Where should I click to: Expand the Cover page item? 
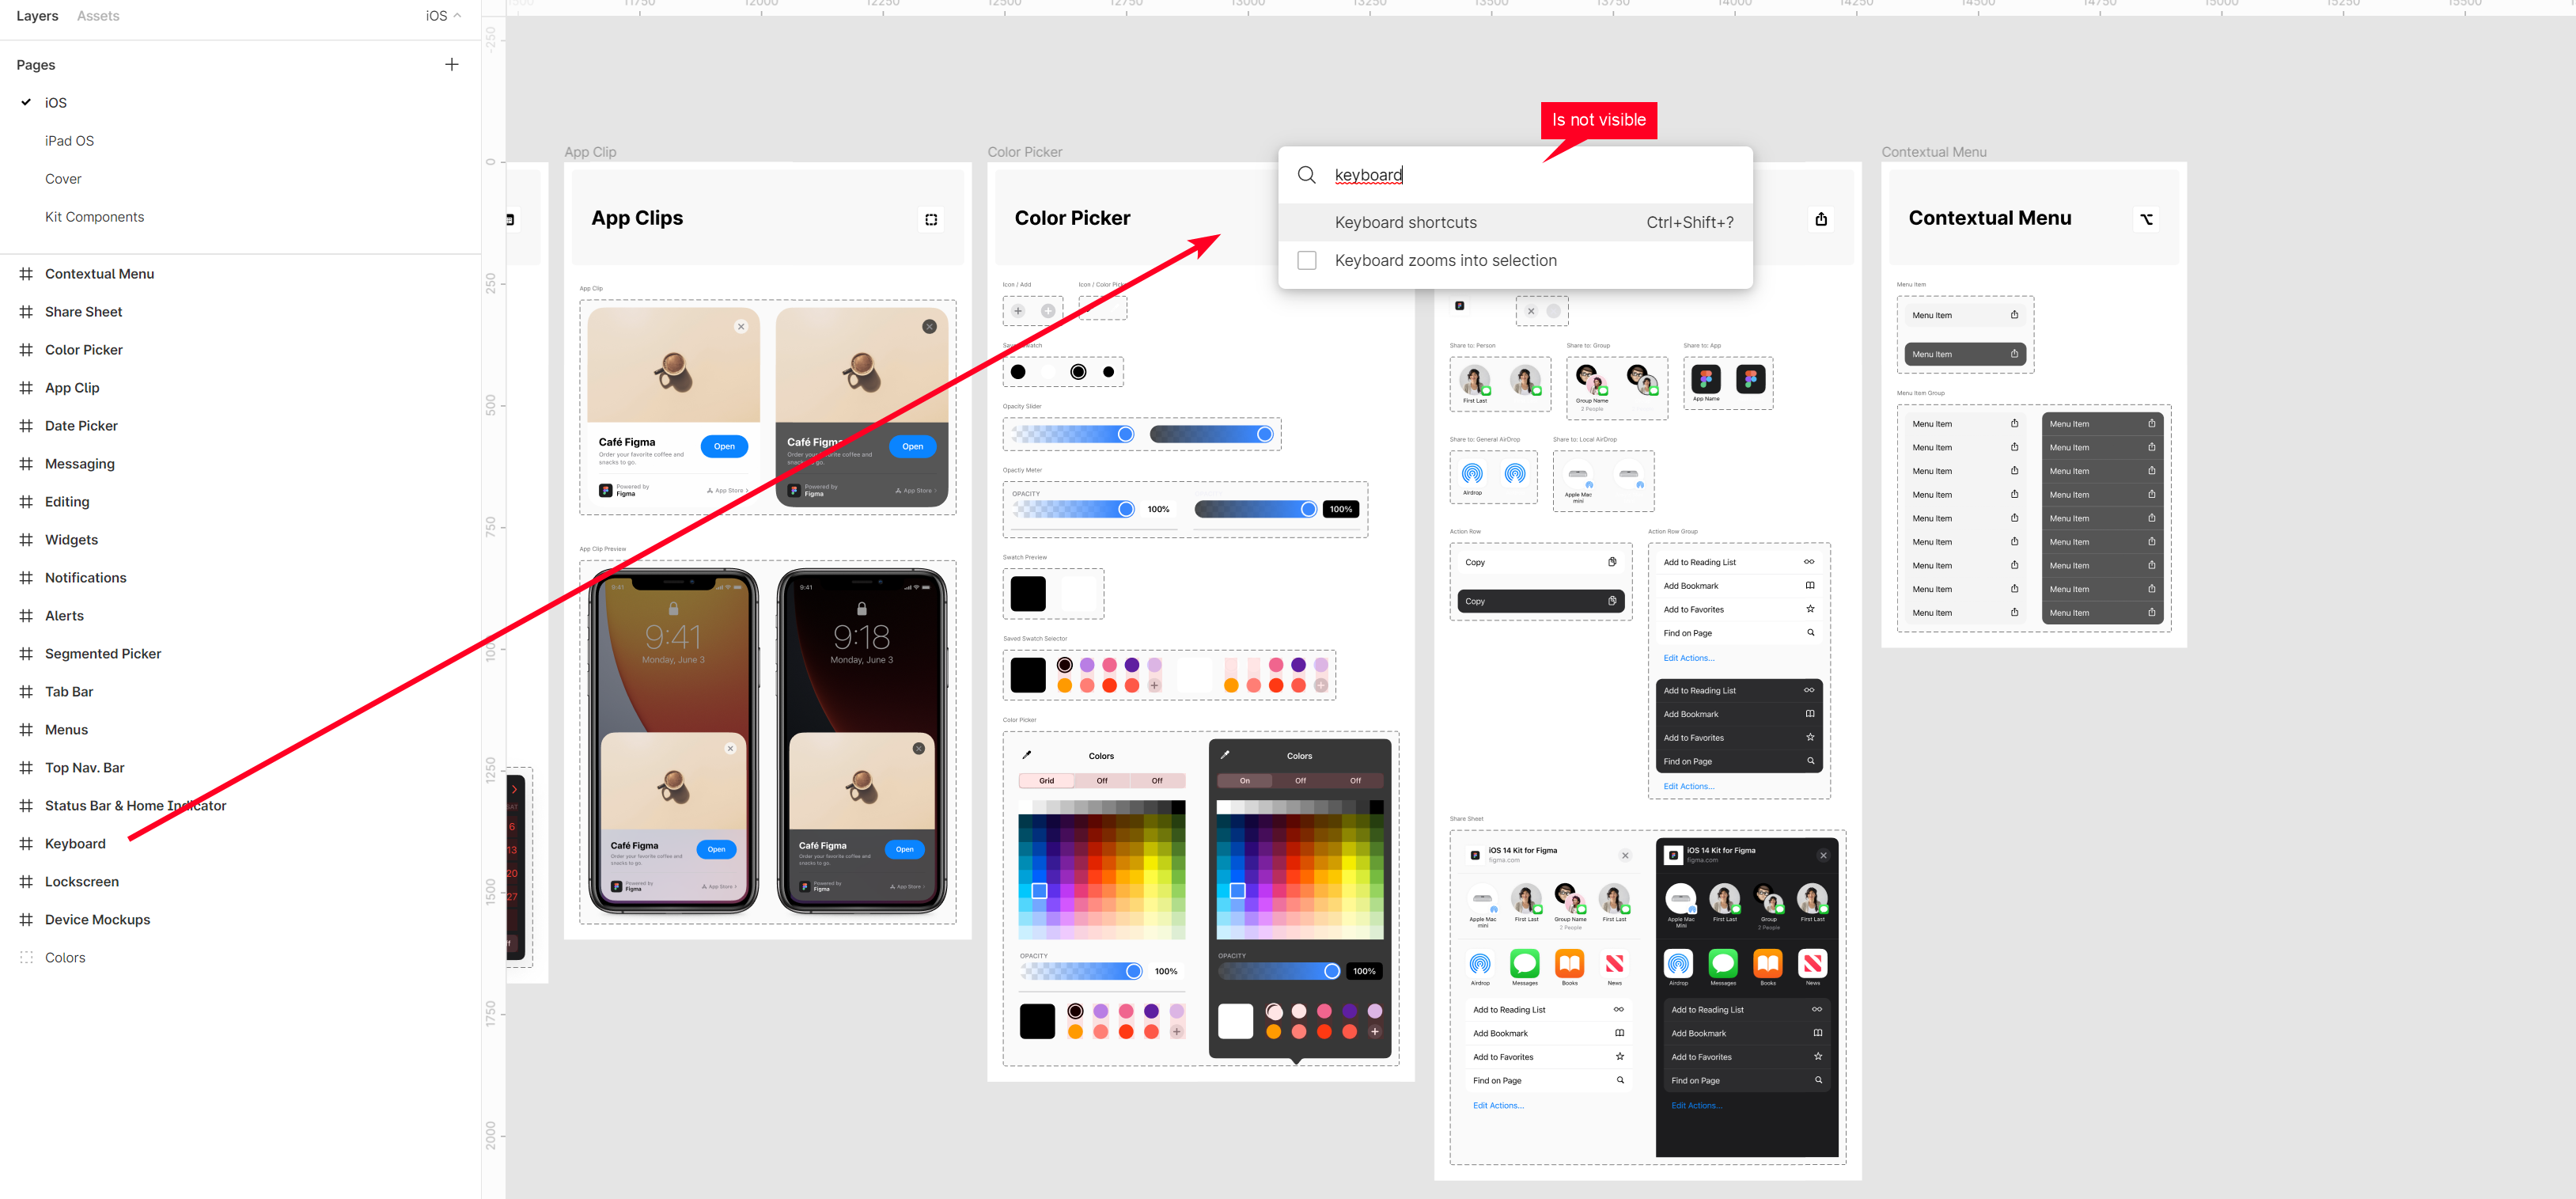point(64,177)
